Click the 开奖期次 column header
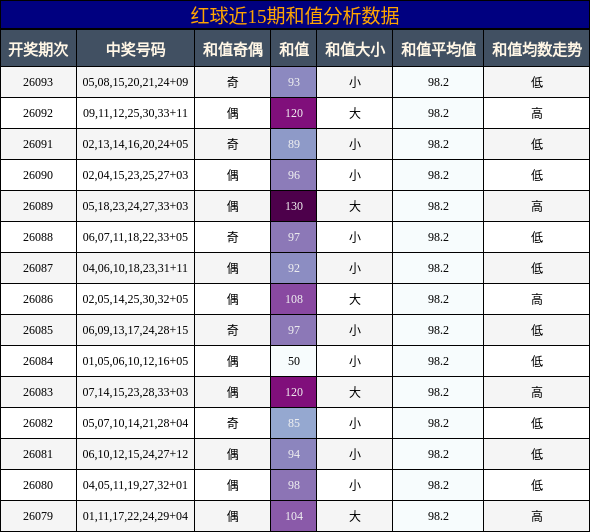Image resolution: width=590 pixels, height=532 pixels. click(x=38, y=49)
